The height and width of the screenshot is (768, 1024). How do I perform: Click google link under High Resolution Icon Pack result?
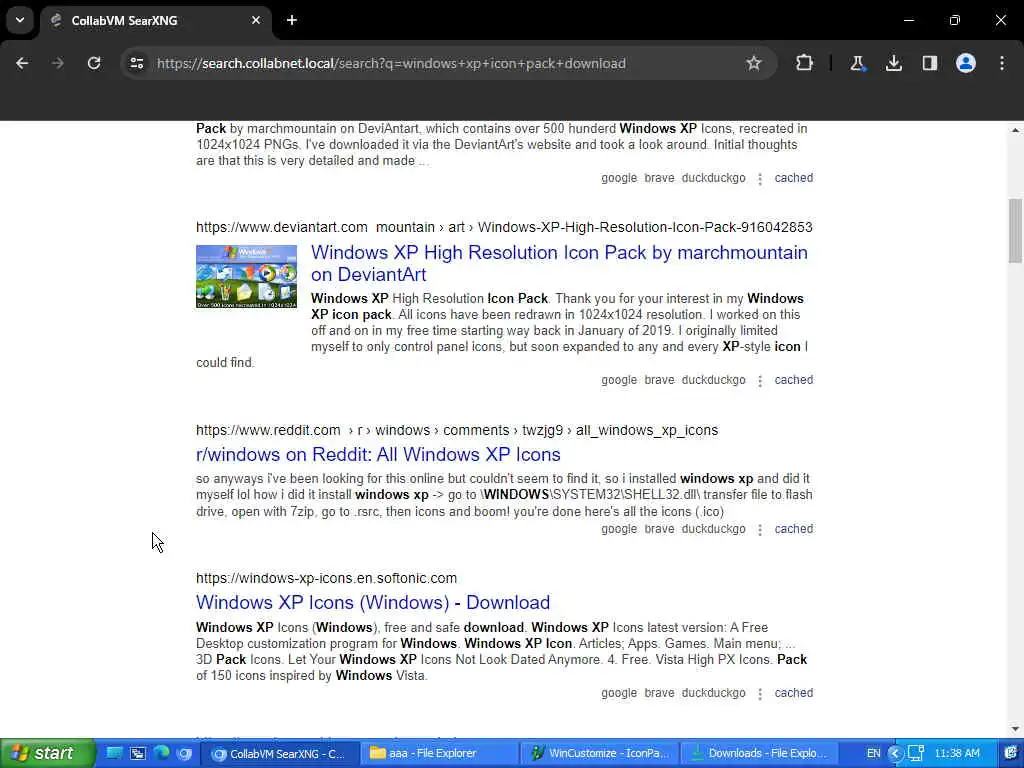coord(618,379)
